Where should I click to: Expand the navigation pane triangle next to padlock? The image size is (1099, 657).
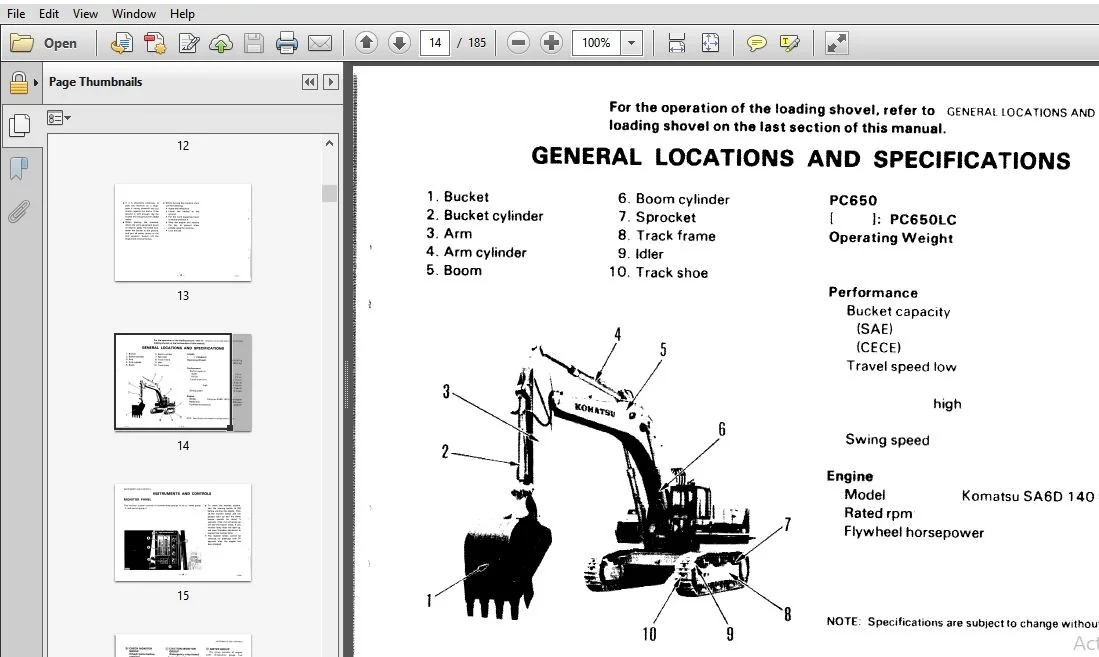(36, 83)
